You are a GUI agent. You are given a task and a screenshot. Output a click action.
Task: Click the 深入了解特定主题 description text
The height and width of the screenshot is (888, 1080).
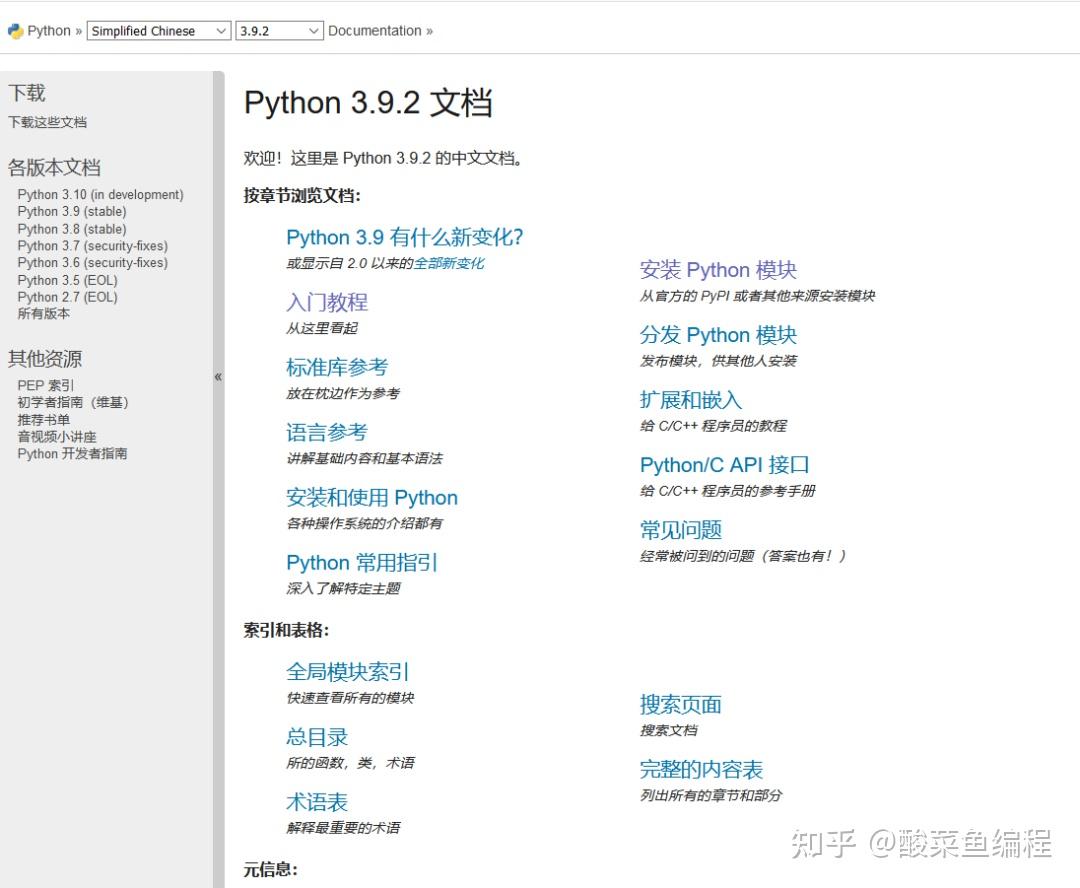point(343,588)
